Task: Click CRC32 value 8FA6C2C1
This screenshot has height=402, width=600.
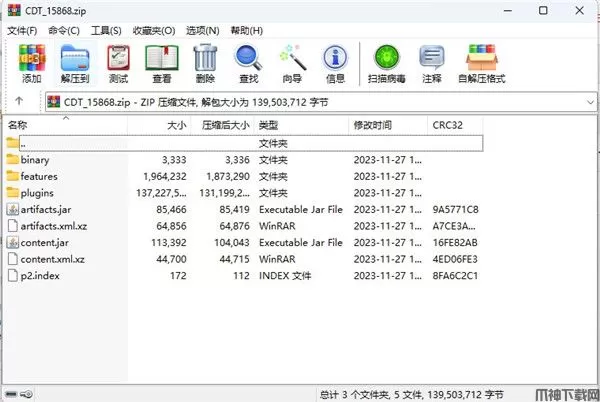Action: click(x=455, y=275)
